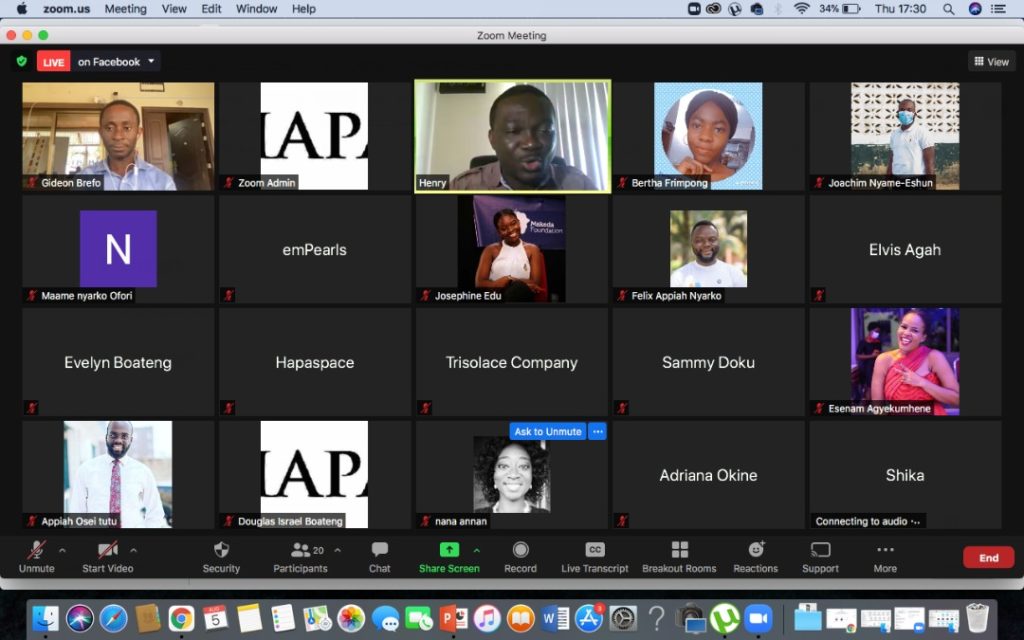Screen dimensions: 1024x640
Task: Open the zoom.us application menu
Action: [x=67, y=9]
